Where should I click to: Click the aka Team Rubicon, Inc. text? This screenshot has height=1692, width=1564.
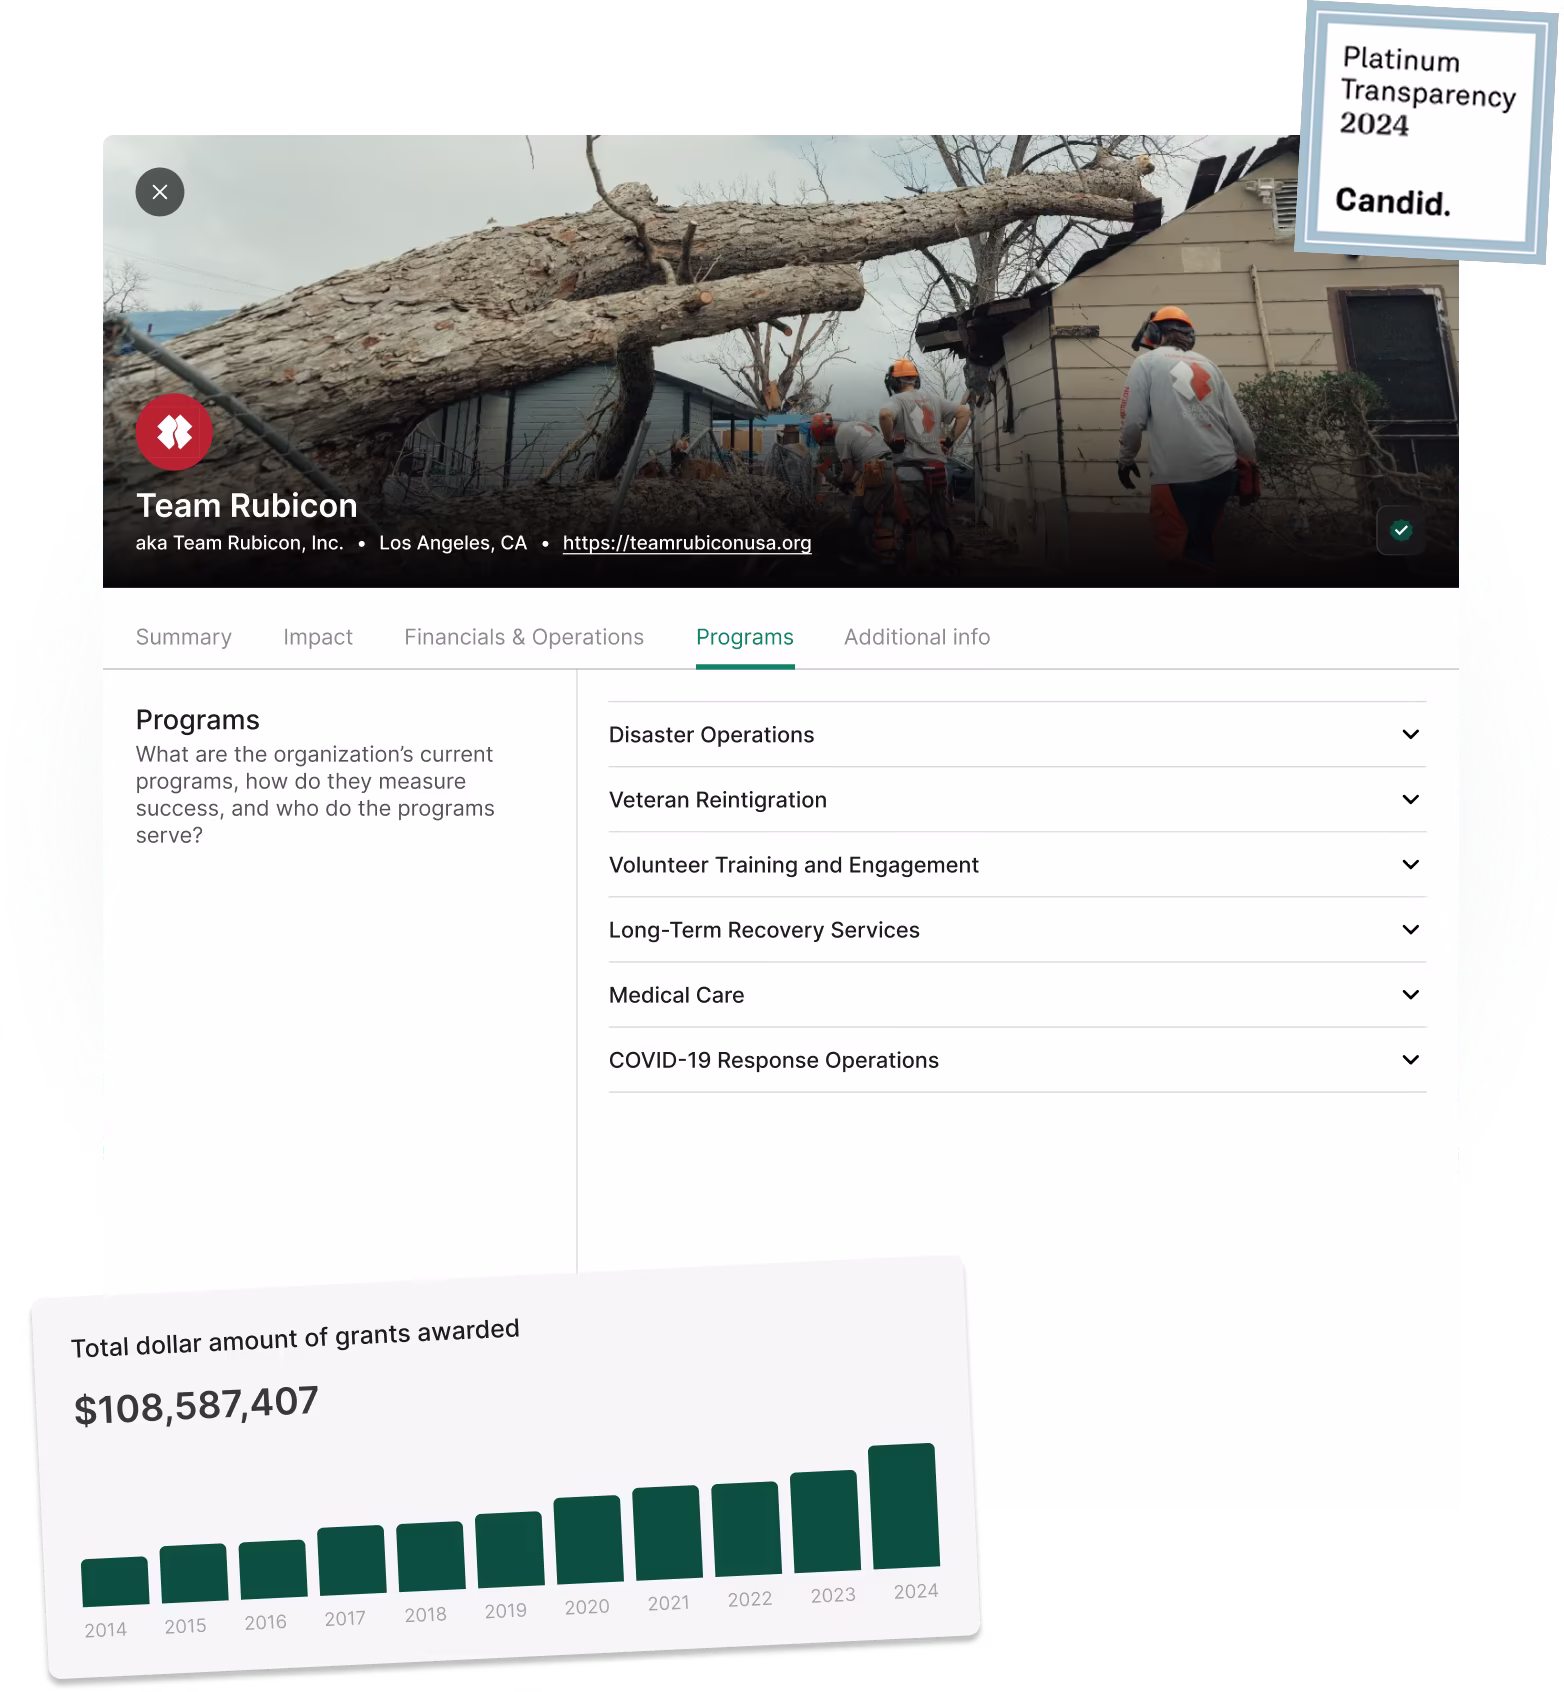pyautogui.click(x=240, y=543)
